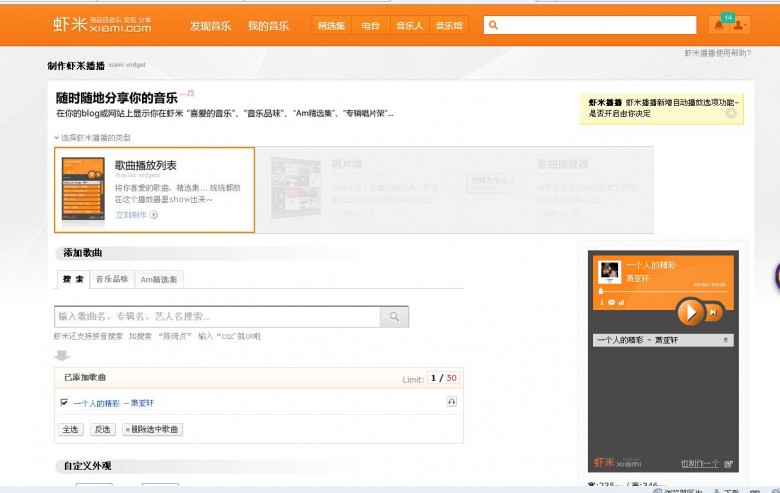Click the magnifier icon in the orange header
The height and width of the screenshot is (493, 780).
[494, 26]
